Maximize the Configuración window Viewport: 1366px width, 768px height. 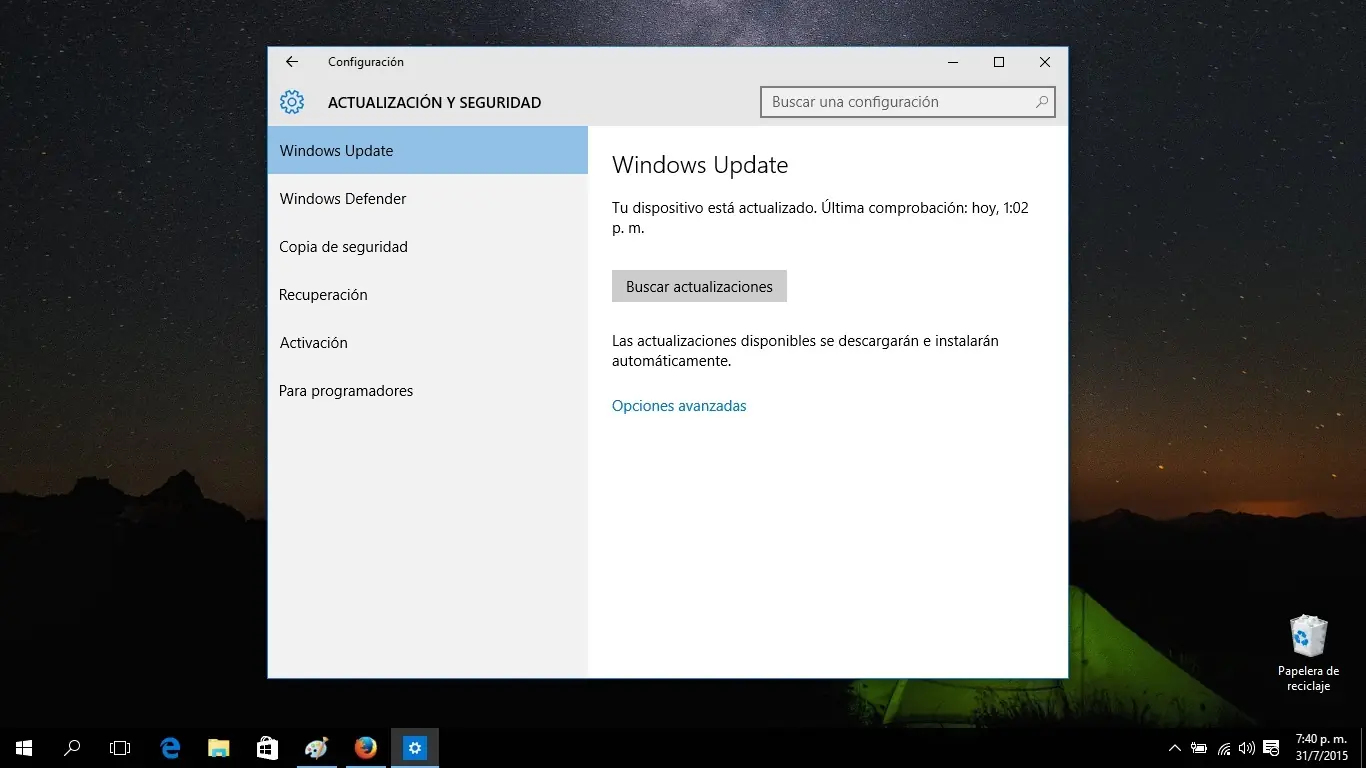point(999,62)
